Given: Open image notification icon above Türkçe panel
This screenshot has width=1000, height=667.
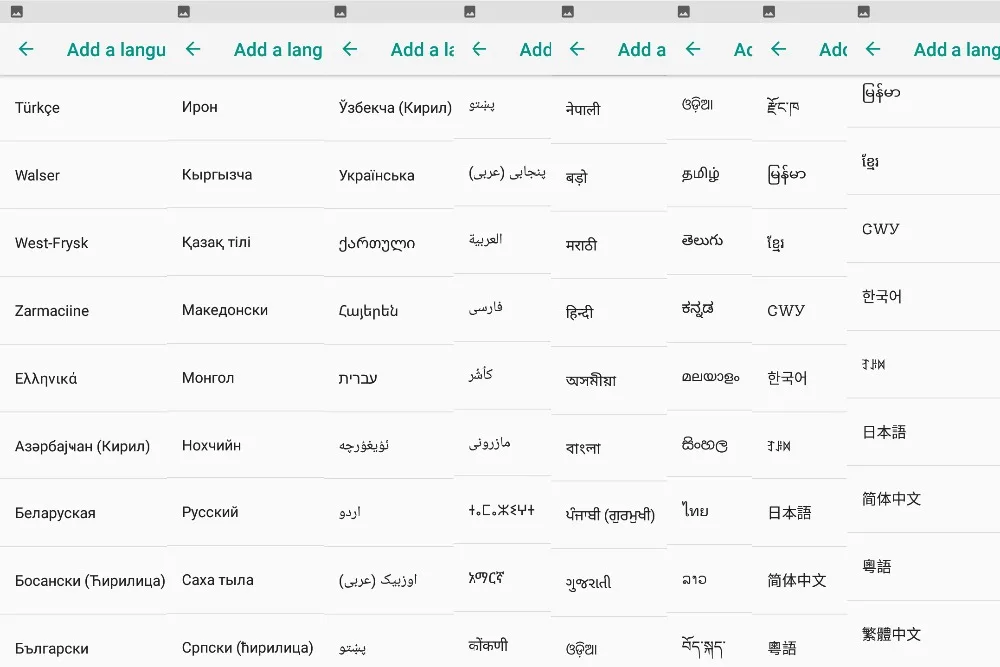Looking at the screenshot, I should coord(17,11).
